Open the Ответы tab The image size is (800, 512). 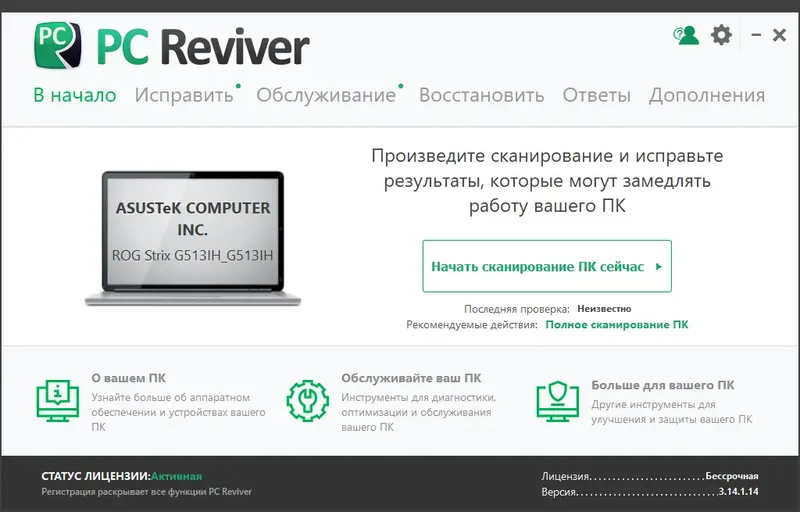[596, 95]
